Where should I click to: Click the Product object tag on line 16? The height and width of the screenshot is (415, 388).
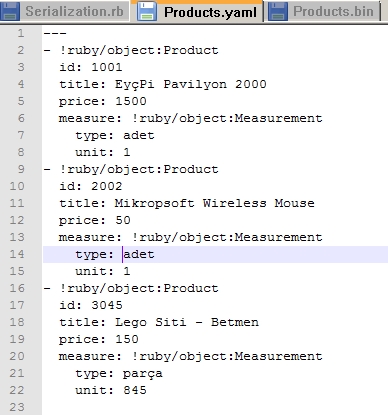tap(139, 288)
